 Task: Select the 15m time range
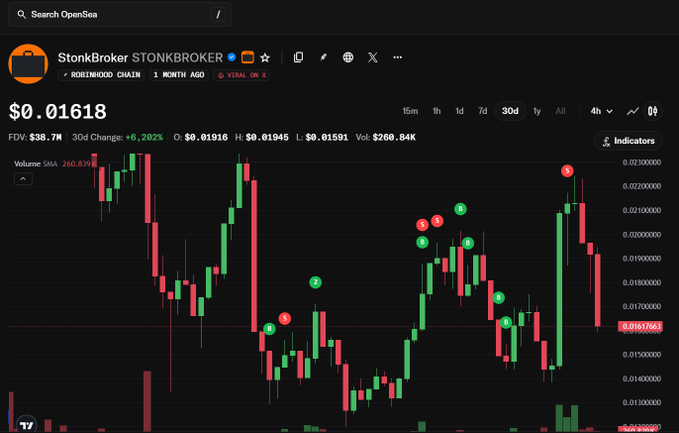410,111
